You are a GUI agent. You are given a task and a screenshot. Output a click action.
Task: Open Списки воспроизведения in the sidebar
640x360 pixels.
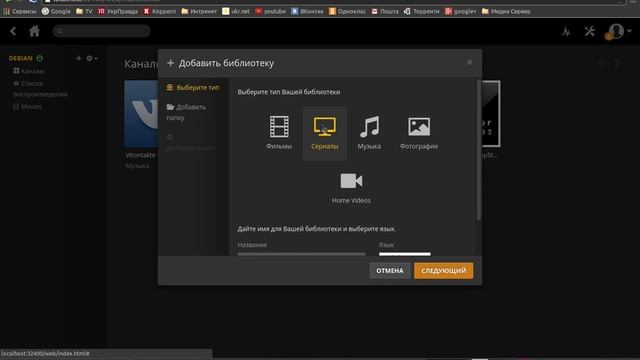coord(40,89)
